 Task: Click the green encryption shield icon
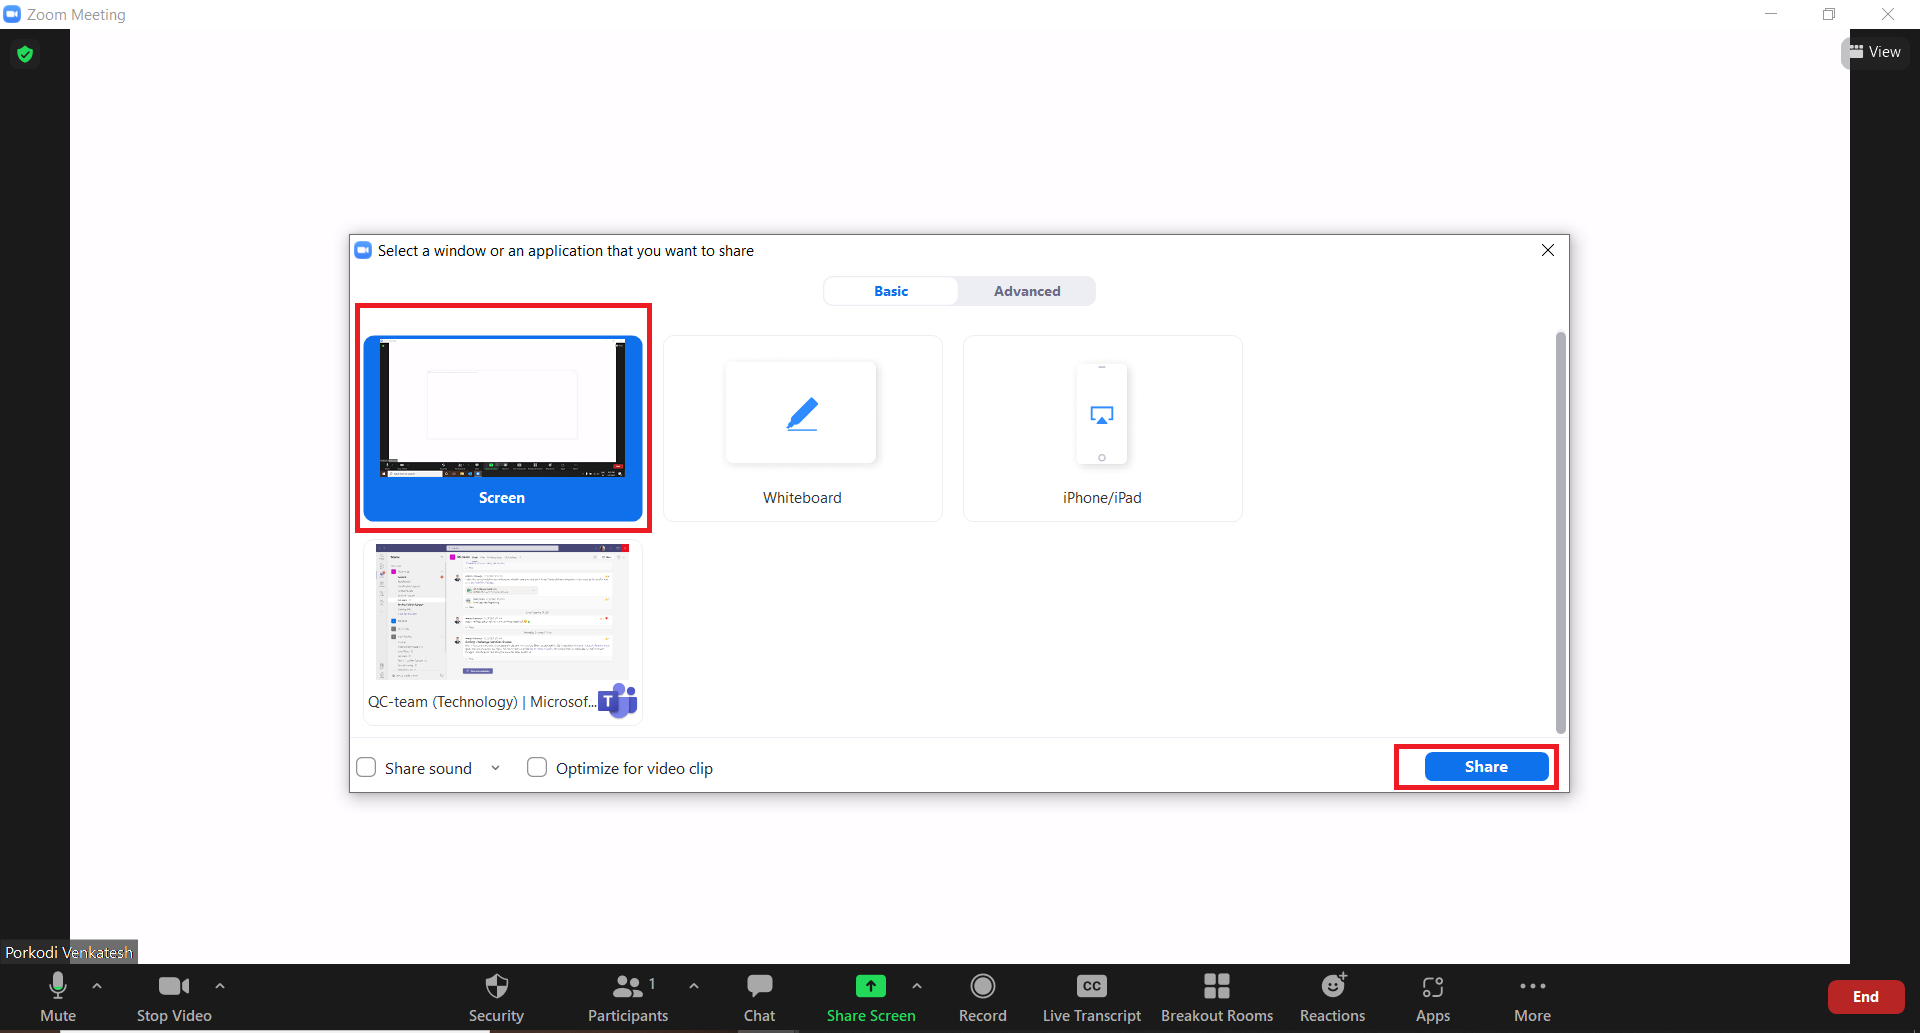(26, 54)
